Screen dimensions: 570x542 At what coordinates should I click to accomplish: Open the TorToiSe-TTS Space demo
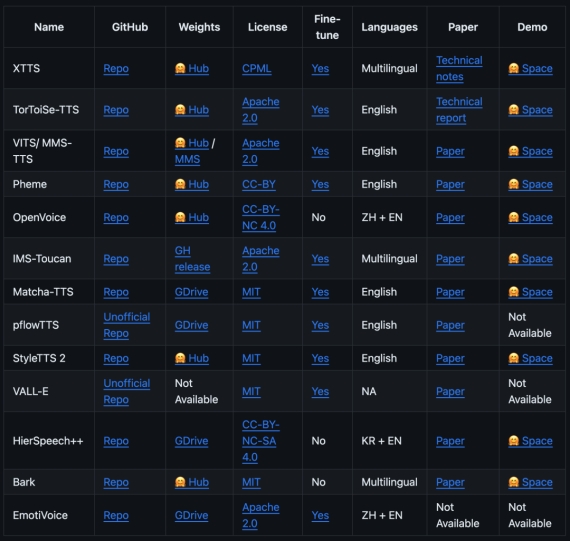pyautogui.click(x=530, y=110)
